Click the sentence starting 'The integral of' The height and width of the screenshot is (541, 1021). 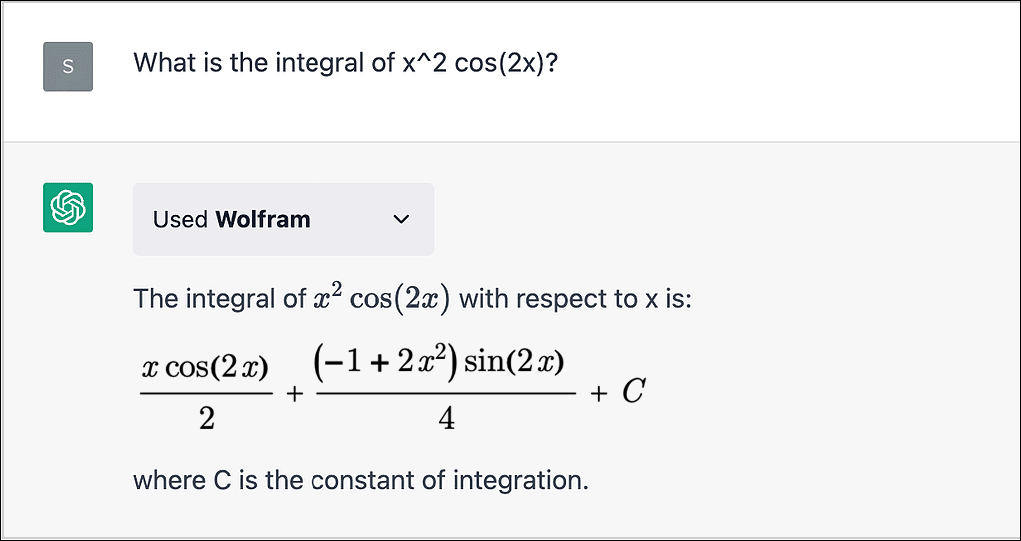[x=411, y=298]
